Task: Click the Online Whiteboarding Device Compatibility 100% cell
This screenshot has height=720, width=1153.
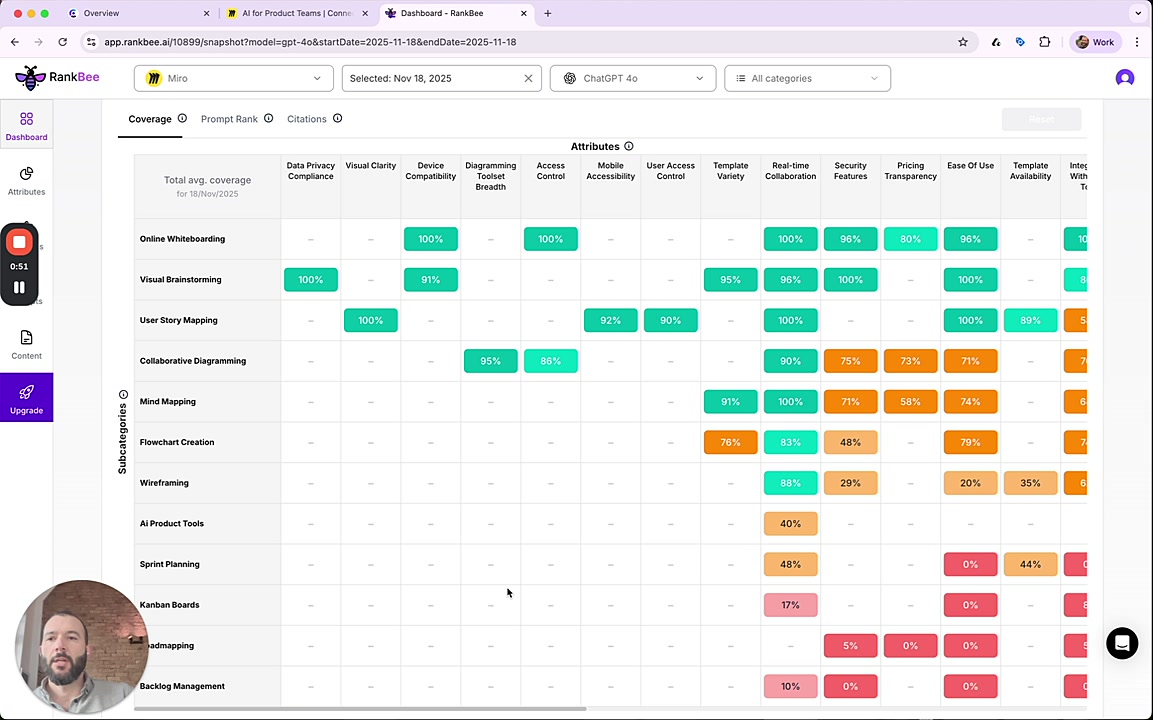Action: [430, 239]
